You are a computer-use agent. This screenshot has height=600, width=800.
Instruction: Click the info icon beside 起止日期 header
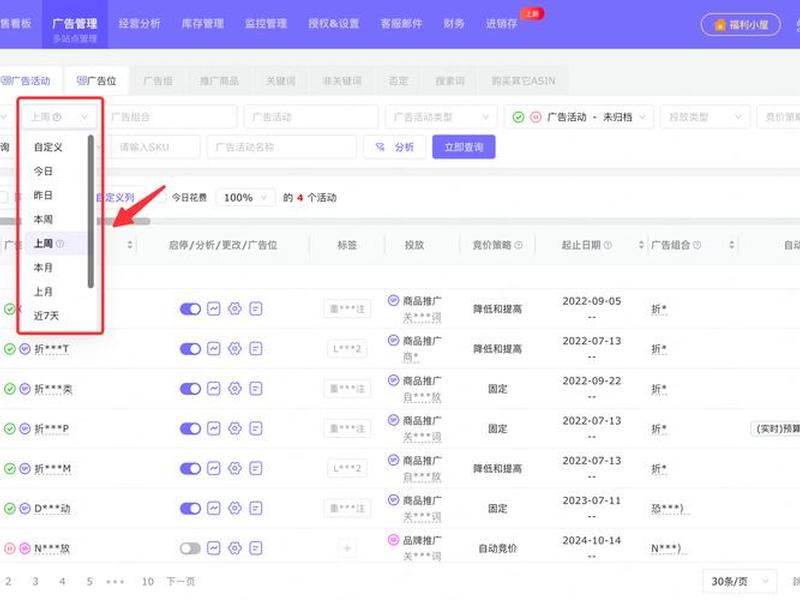tap(608, 245)
